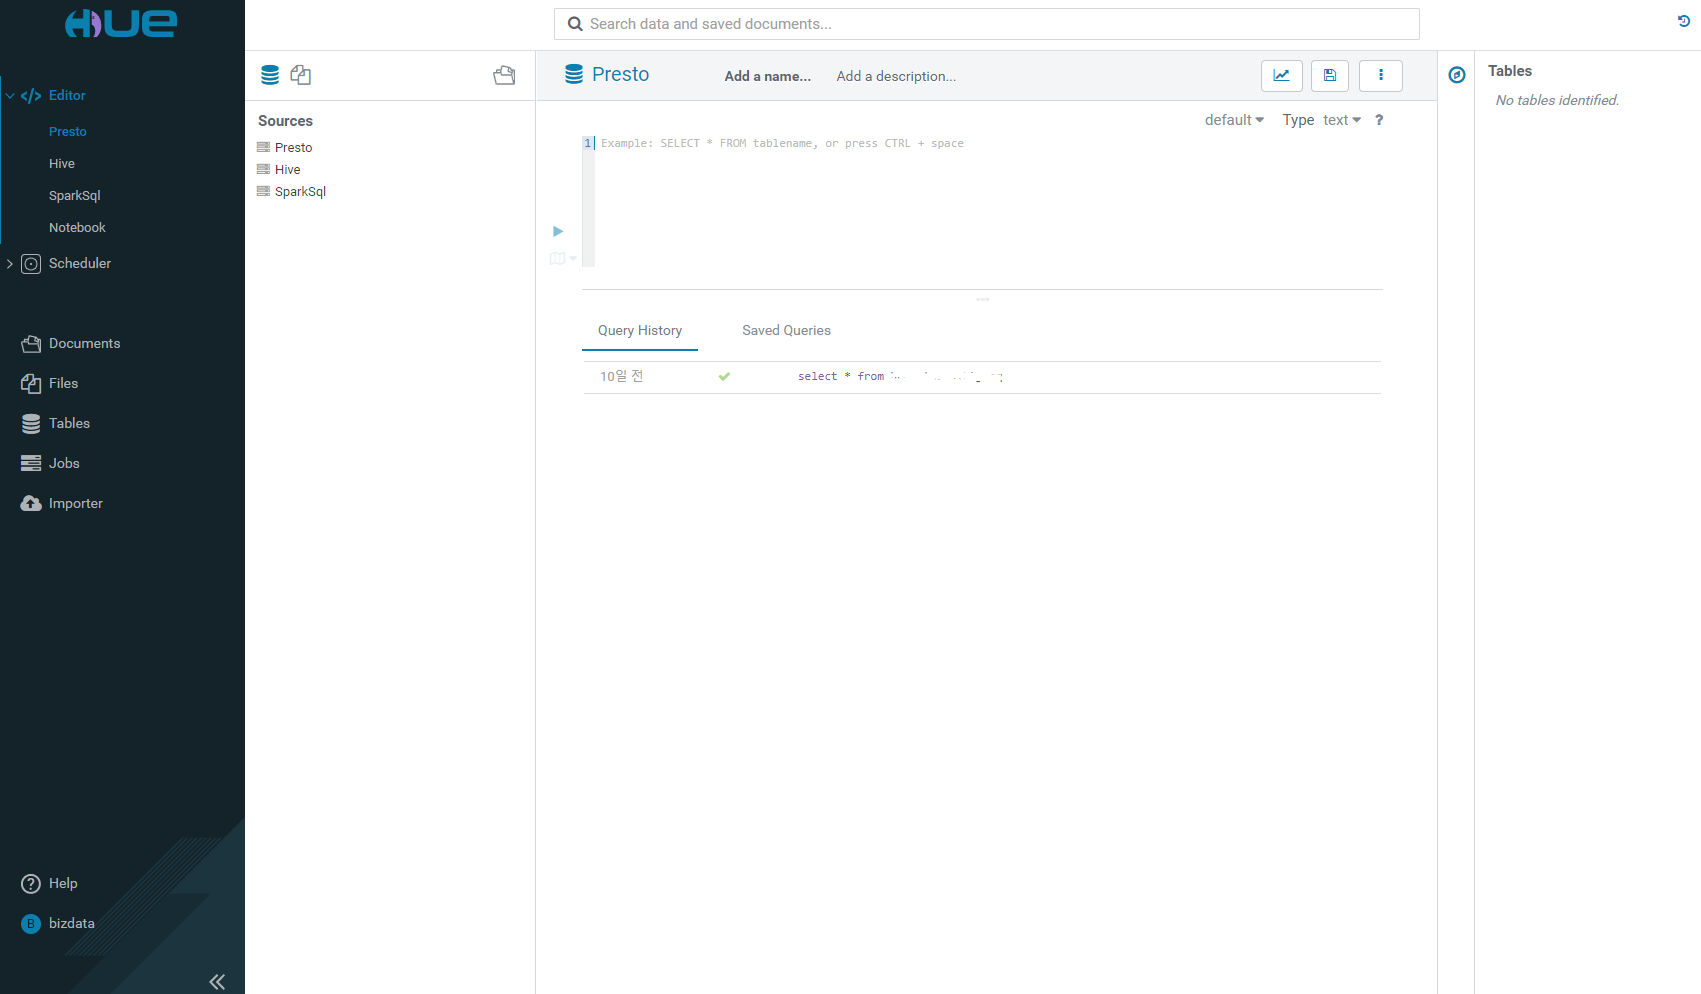Select the Saved Queries tab
The image size is (1701, 994).
[x=786, y=330]
